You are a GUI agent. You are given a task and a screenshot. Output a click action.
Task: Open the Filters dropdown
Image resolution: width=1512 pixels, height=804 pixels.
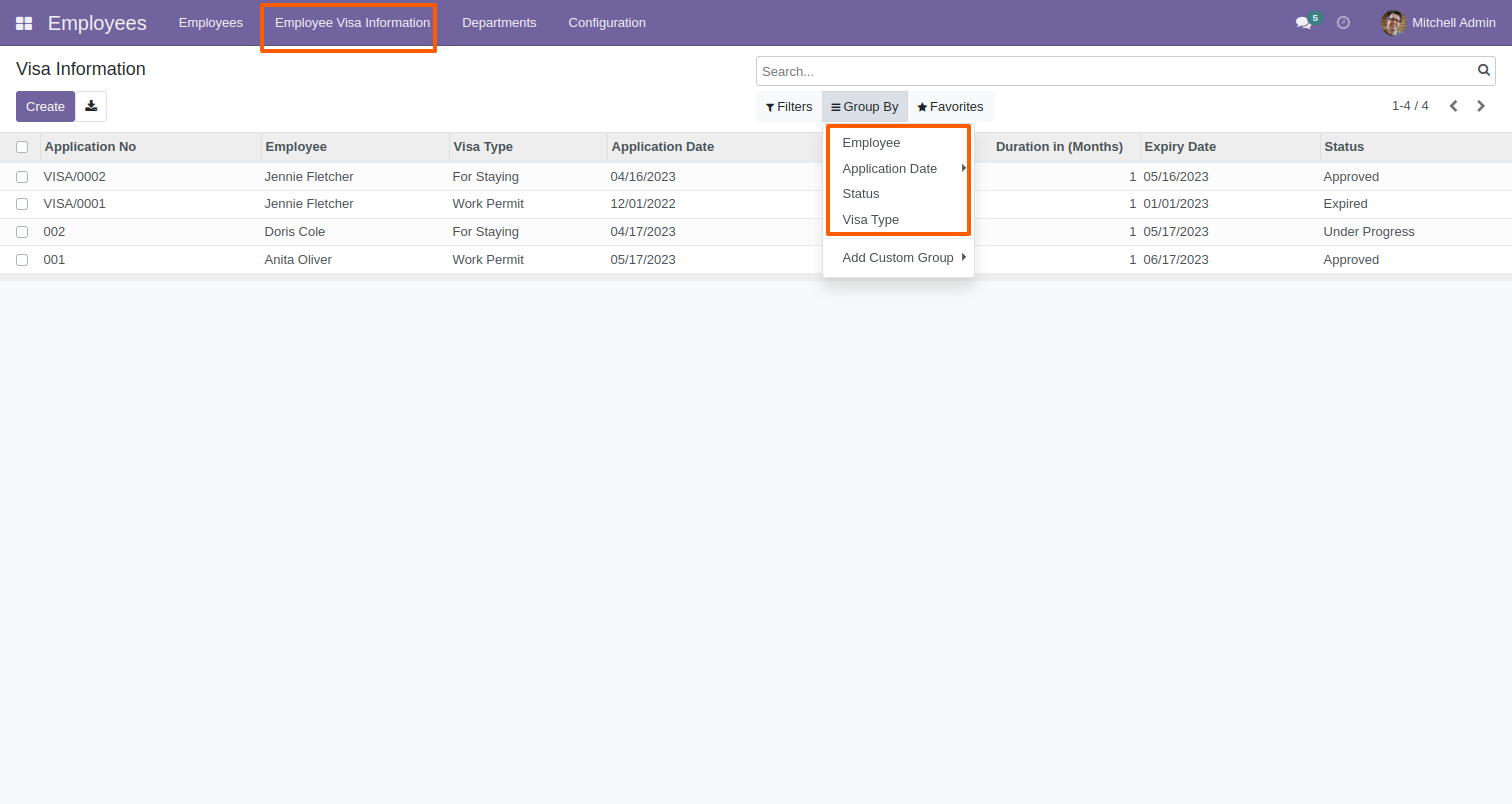[x=789, y=107]
